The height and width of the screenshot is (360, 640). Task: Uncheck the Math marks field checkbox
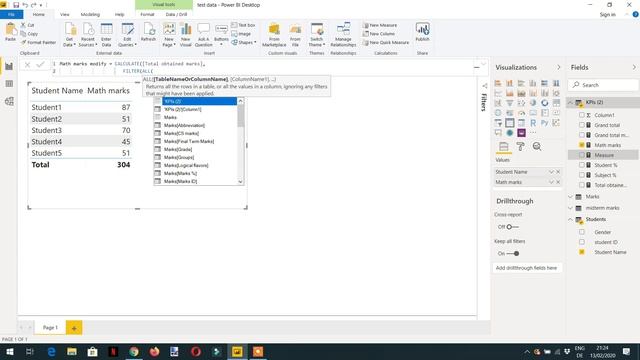point(582,145)
